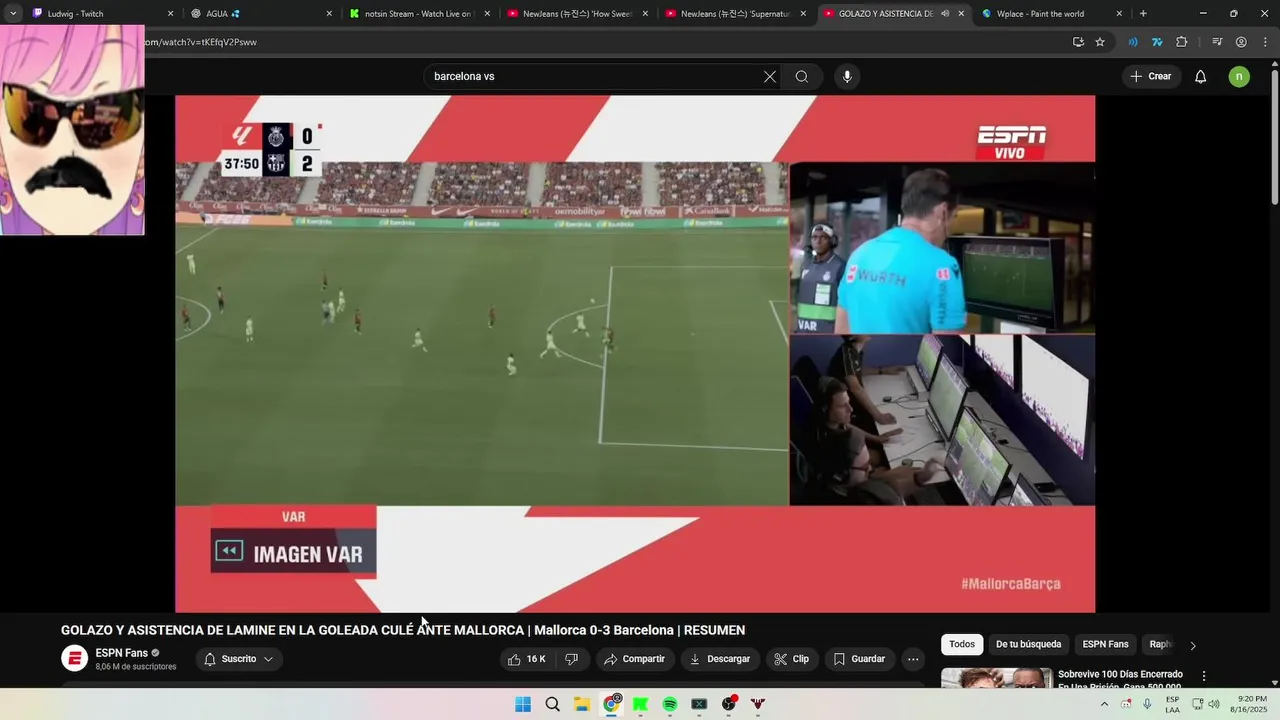The height and width of the screenshot is (720, 1280).
Task: Open Chrome media controls icon
Action: [x=1217, y=42]
